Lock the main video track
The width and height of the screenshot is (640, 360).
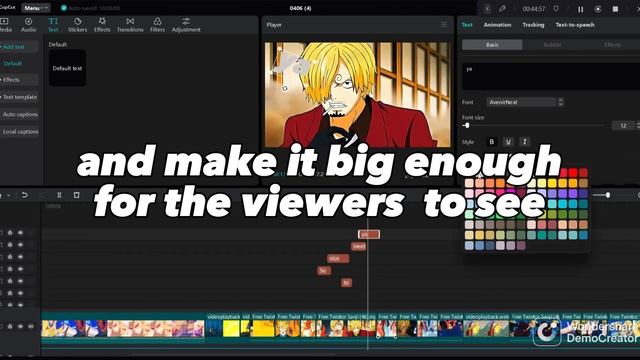click(10, 327)
